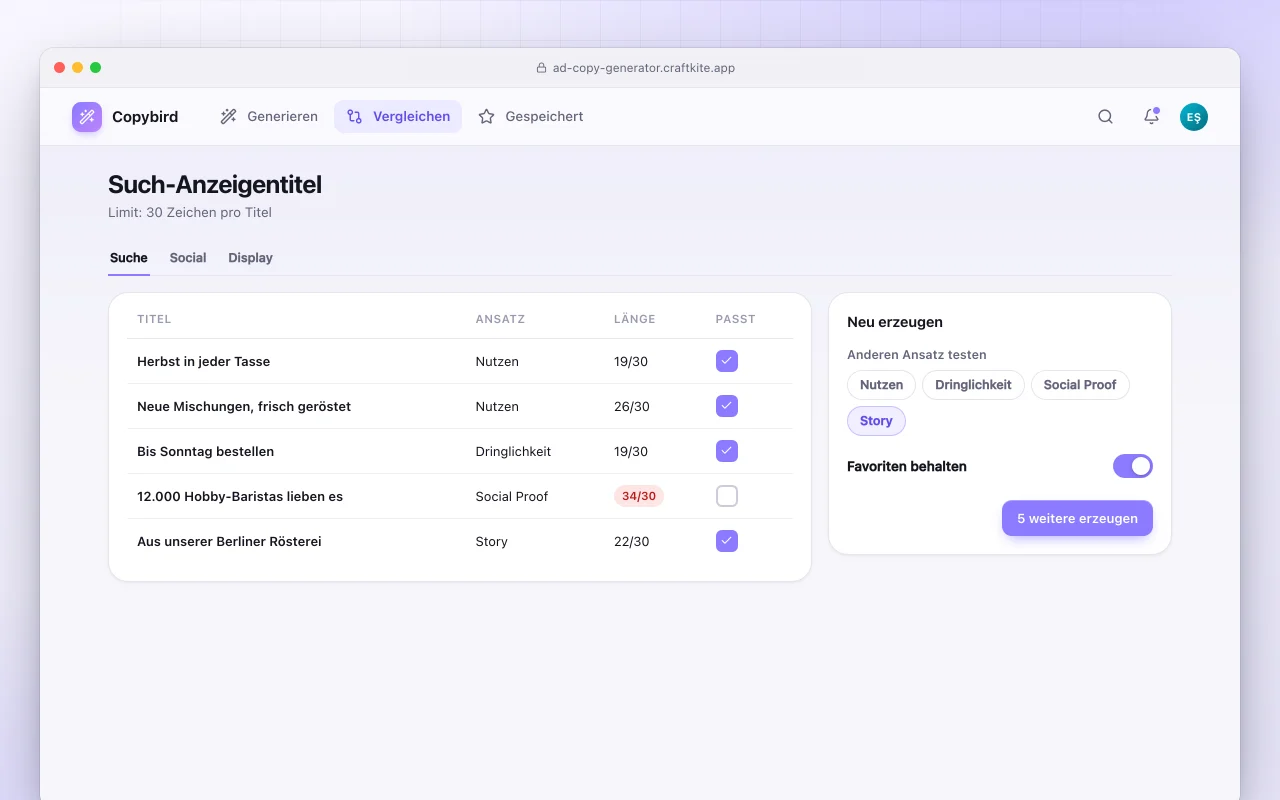Select the Social Proof approach chip
Viewport: 1280px width, 800px height.
[x=1080, y=385]
